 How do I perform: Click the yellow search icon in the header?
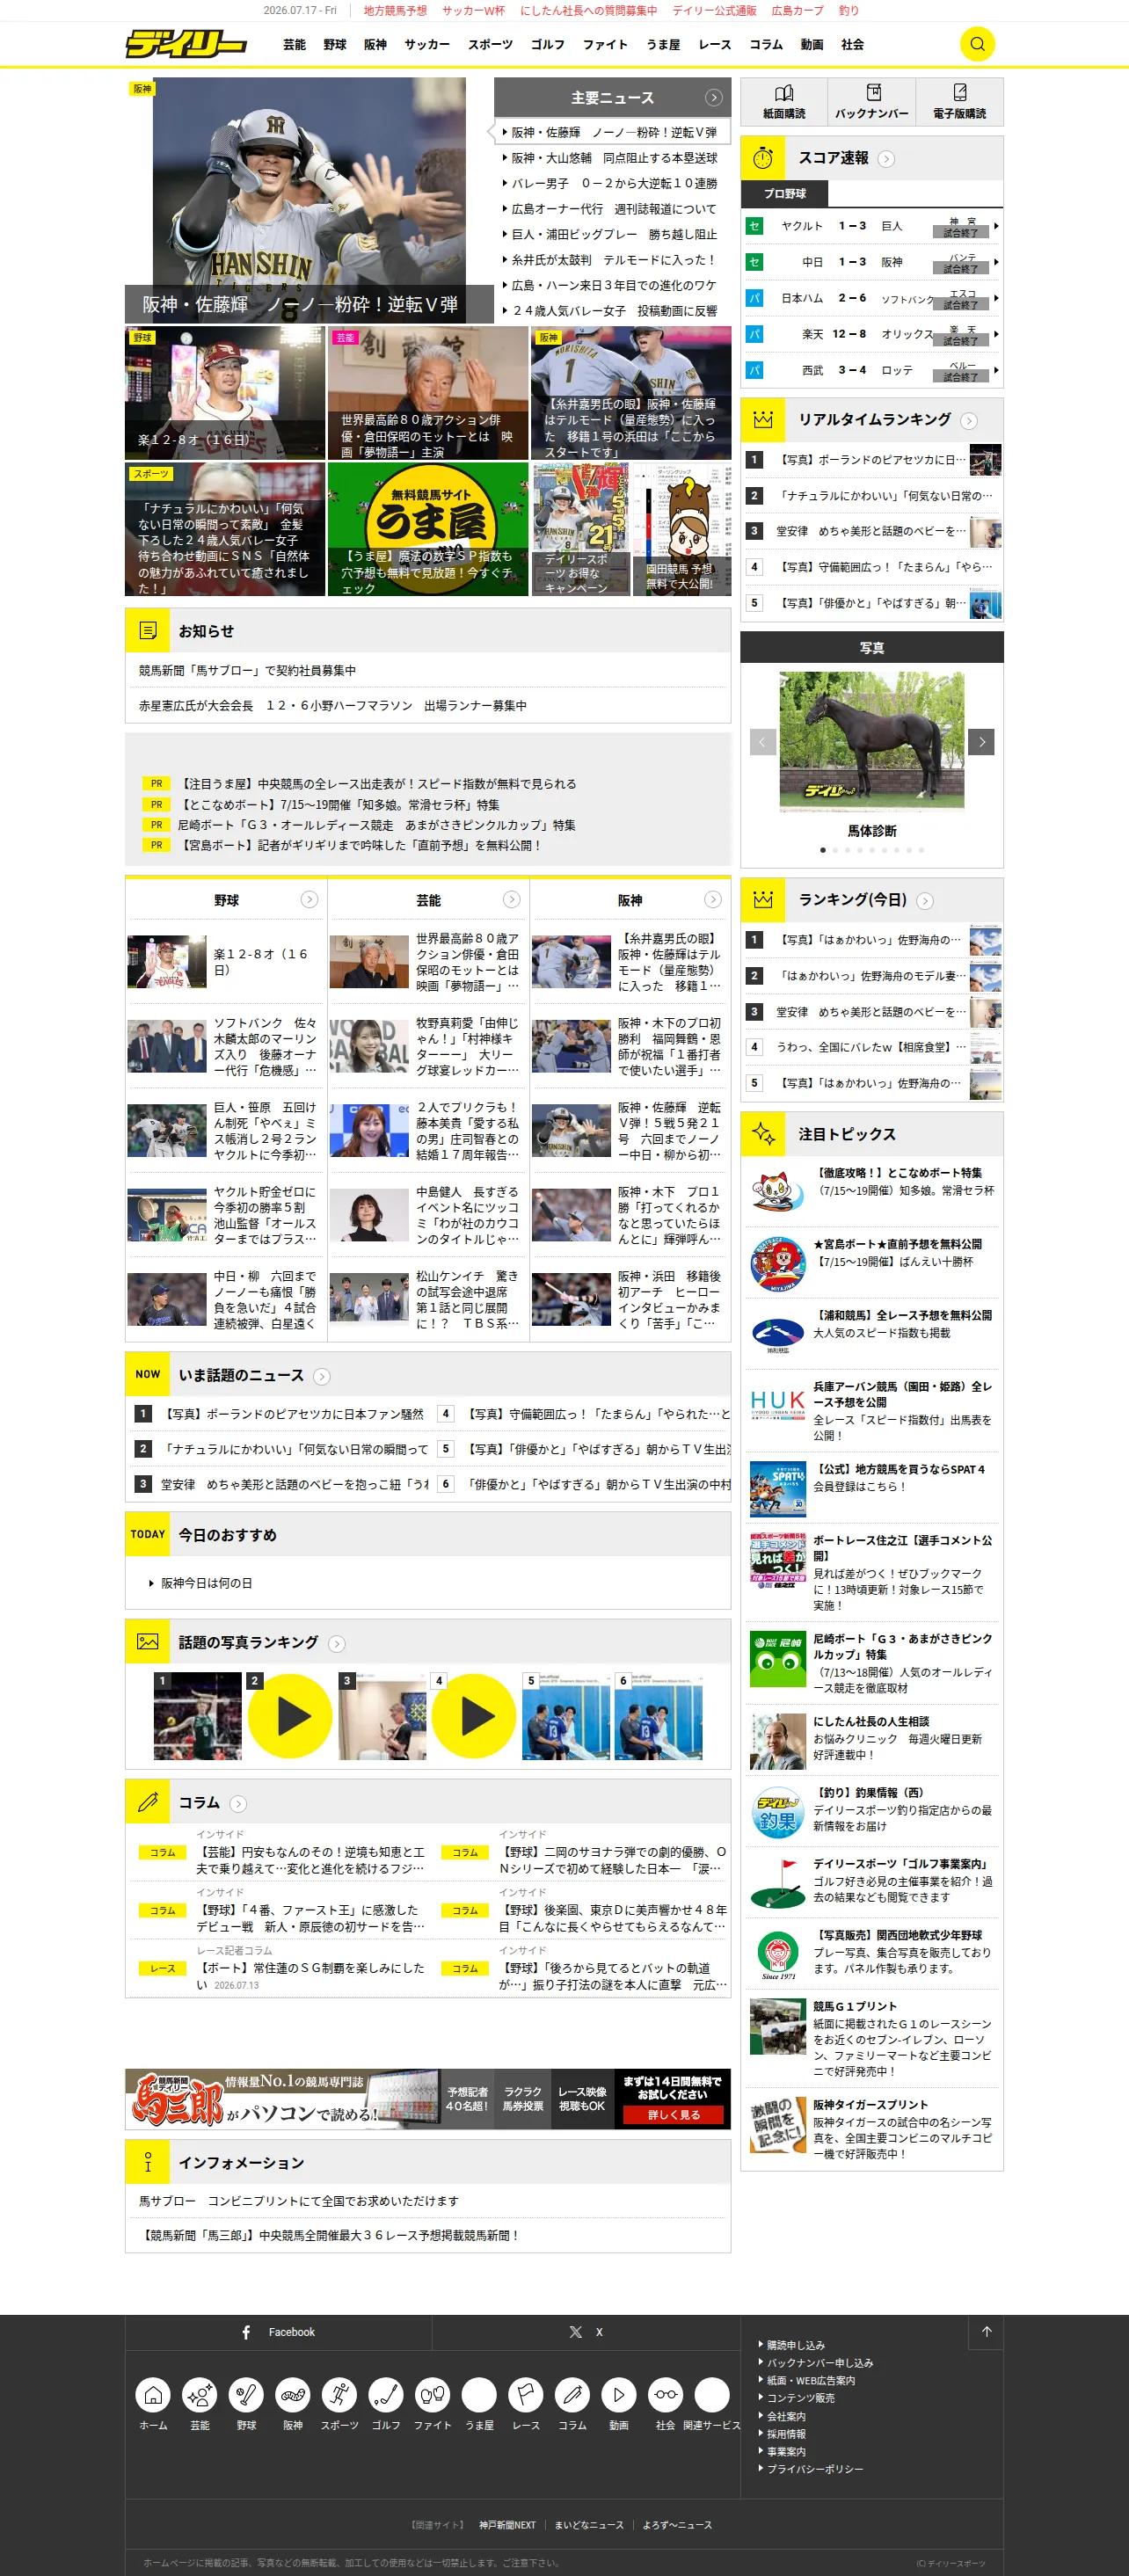pos(977,44)
